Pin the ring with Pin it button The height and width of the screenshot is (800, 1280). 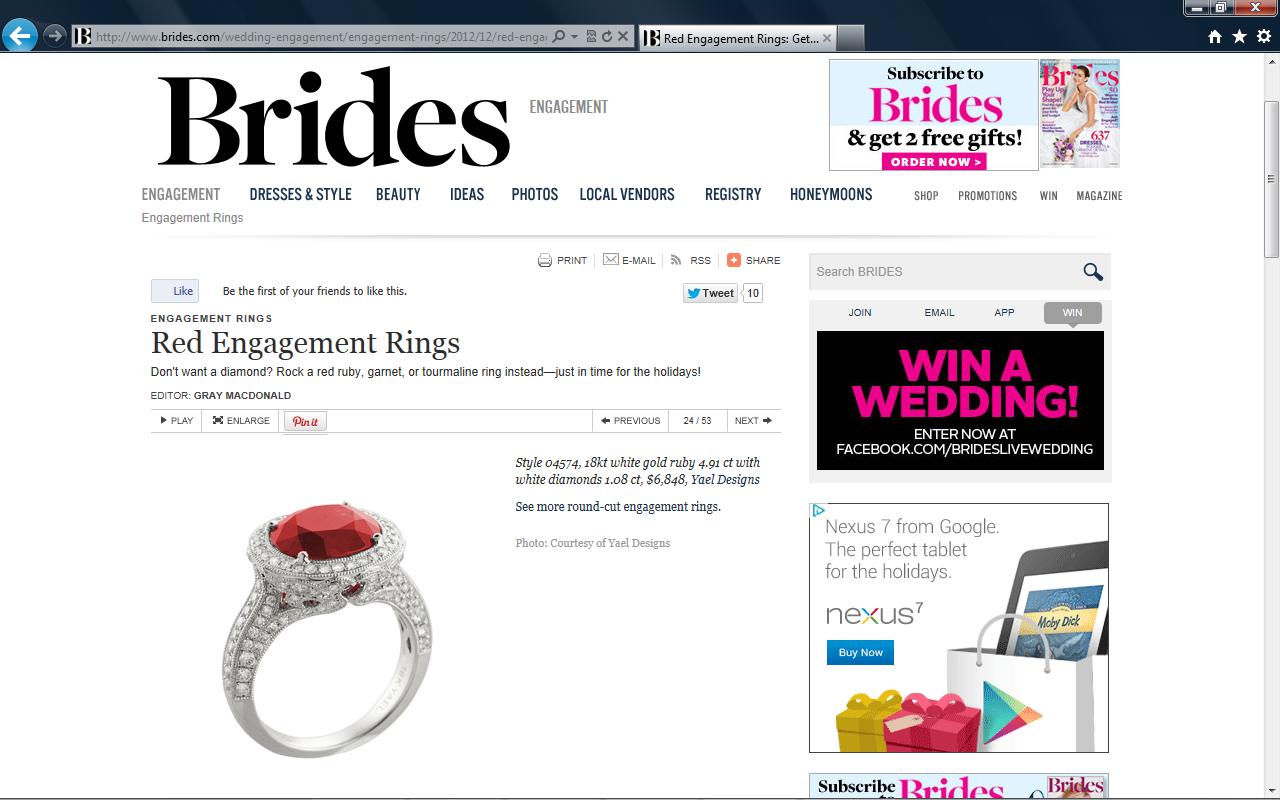[x=305, y=421]
